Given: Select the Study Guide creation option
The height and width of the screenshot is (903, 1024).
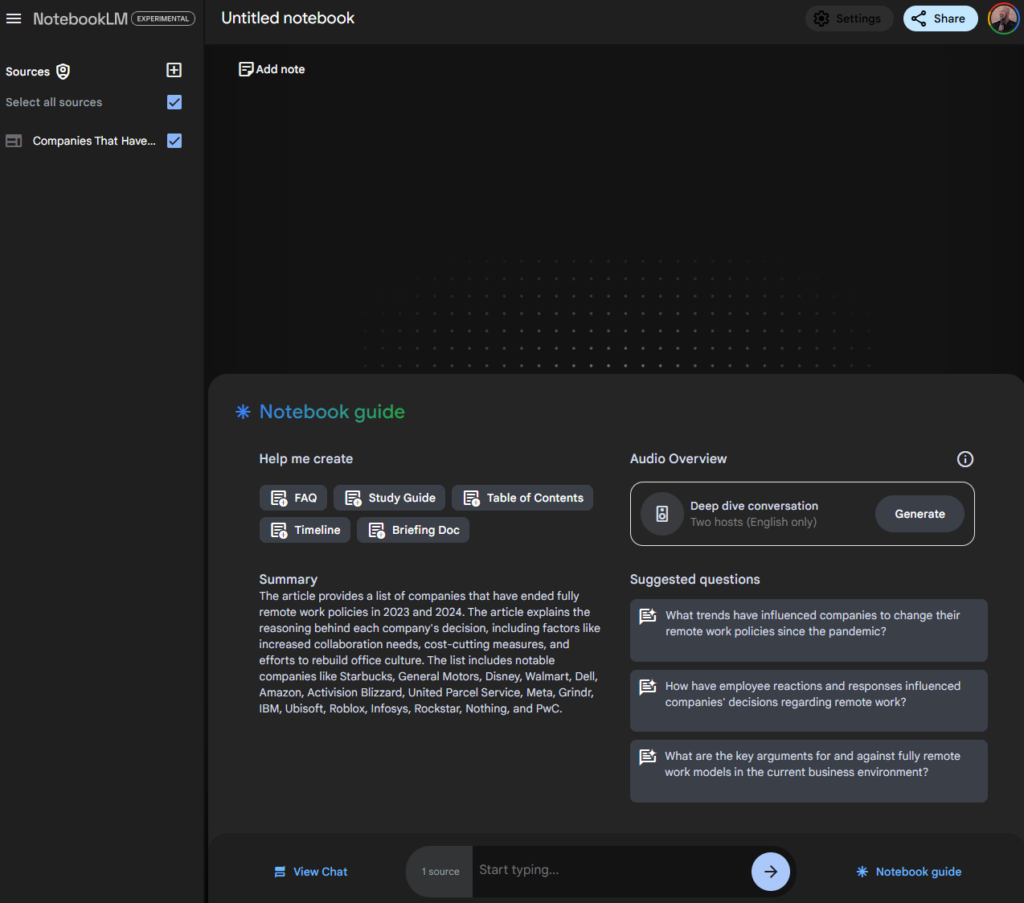Looking at the screenshot, I should click(x=389, y=497).
